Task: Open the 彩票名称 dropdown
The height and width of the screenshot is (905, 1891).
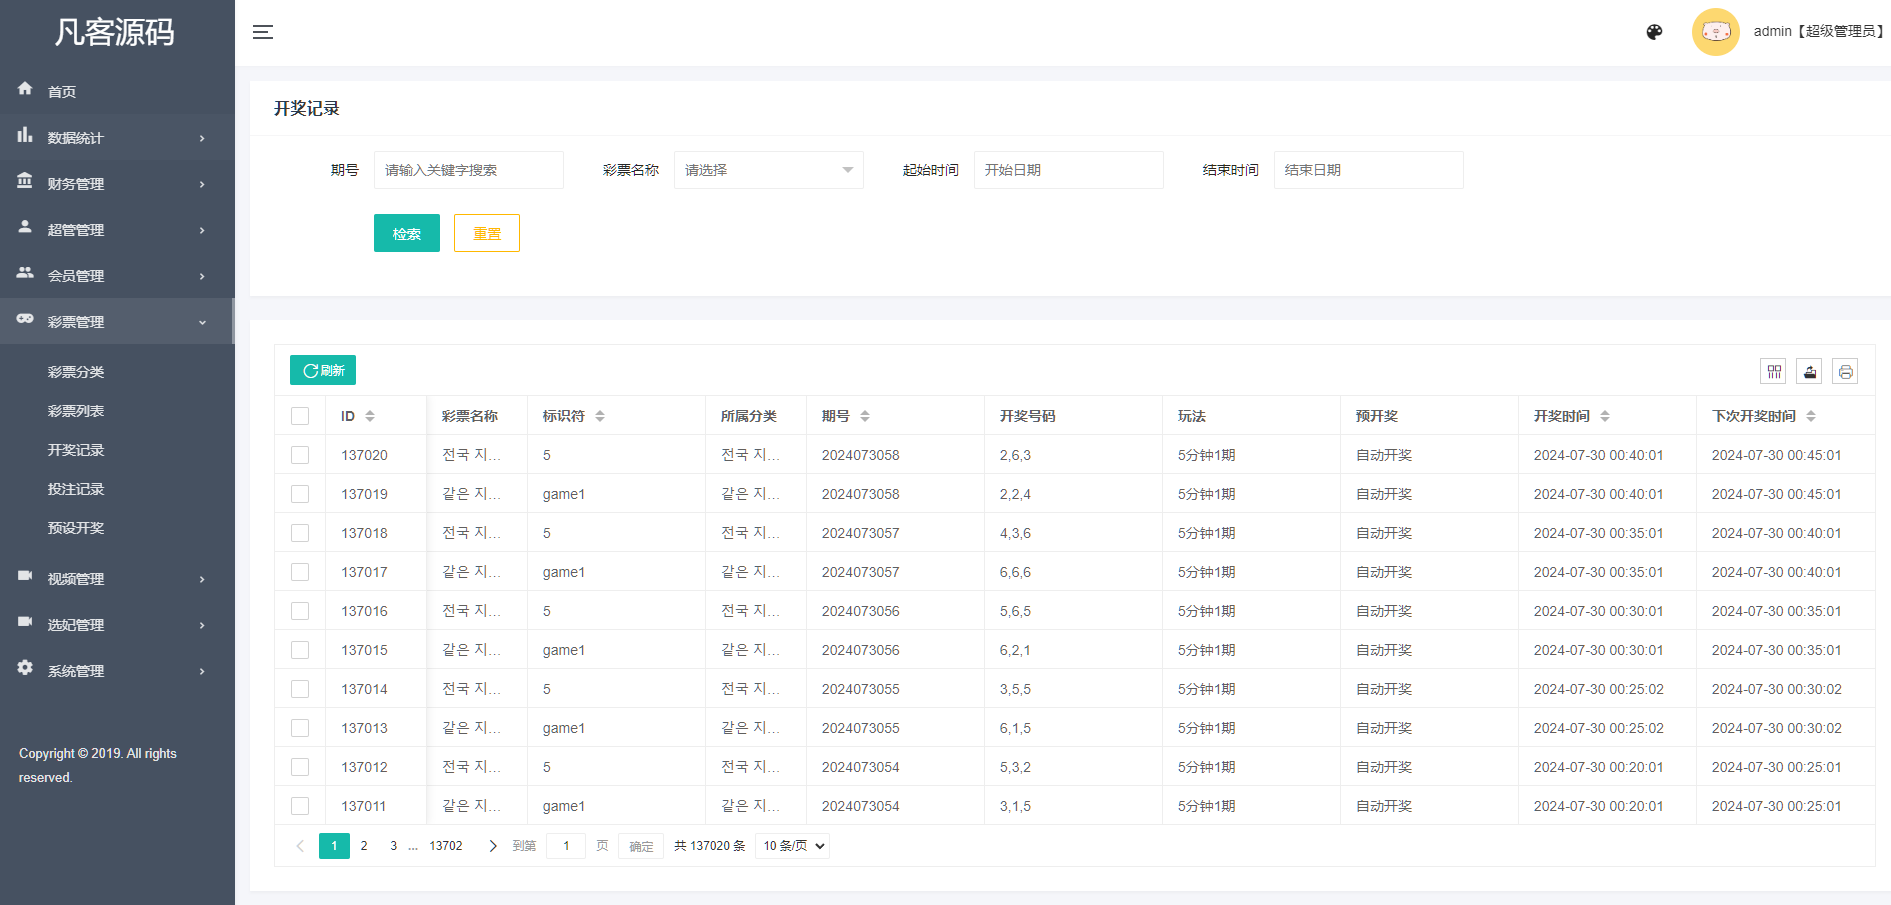Action: coord(768,170)
